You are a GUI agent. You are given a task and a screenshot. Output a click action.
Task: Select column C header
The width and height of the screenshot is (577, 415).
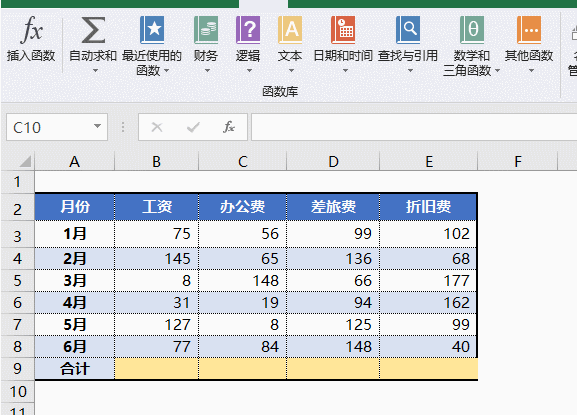(x=243, y=162)
